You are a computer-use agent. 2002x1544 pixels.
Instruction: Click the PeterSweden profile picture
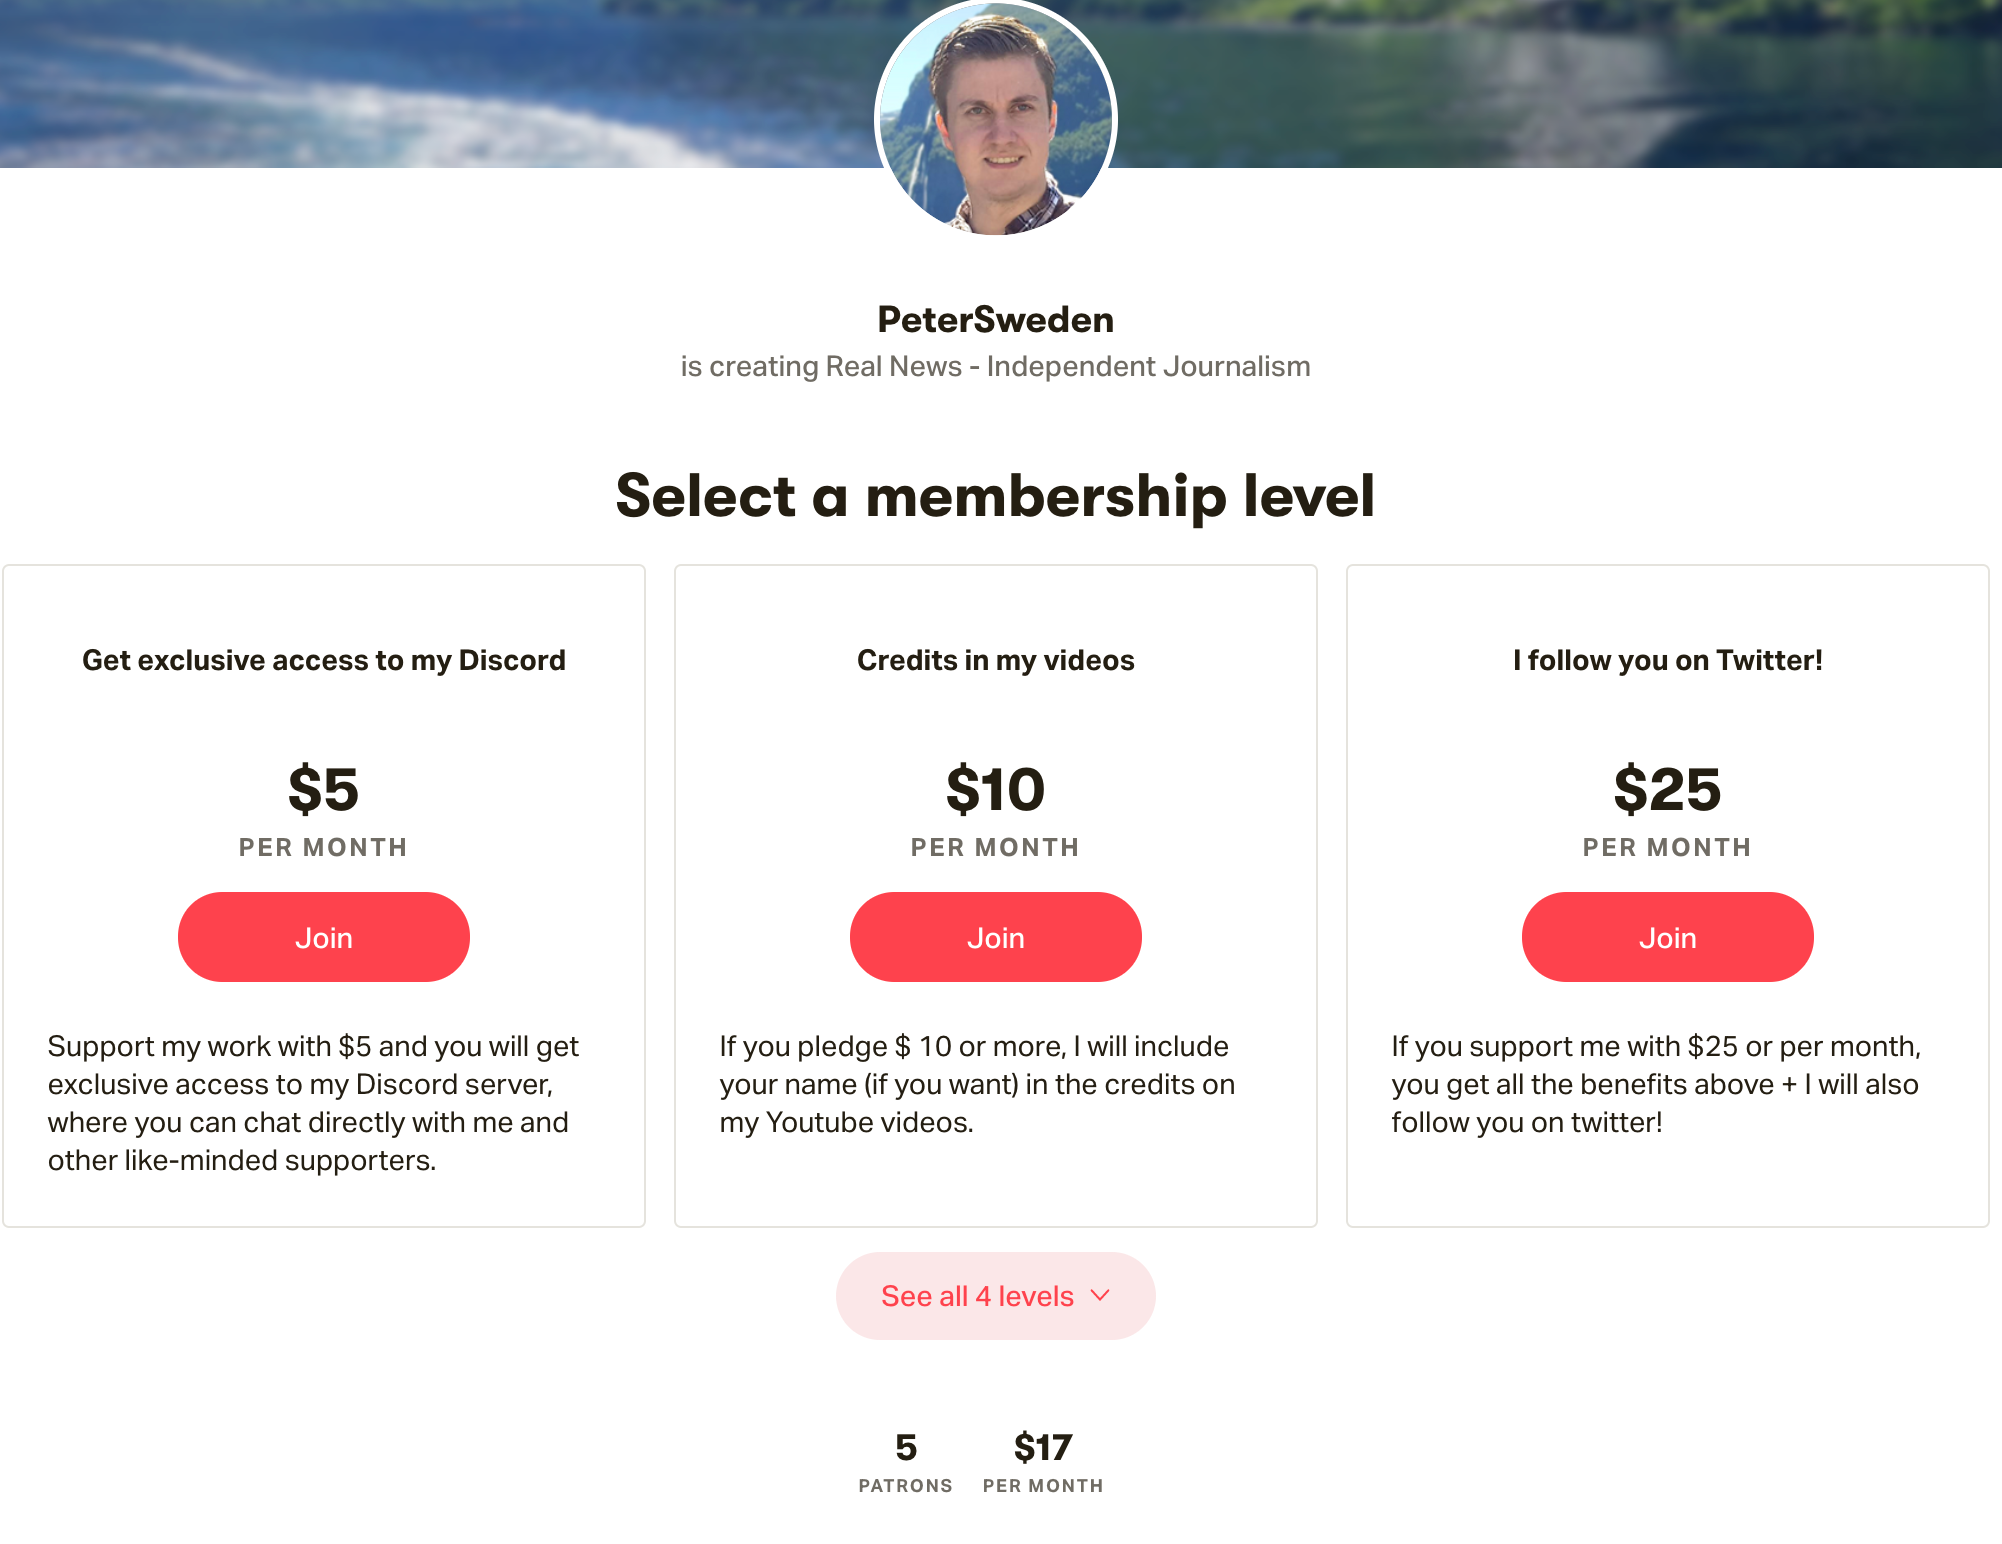(998, 120)
